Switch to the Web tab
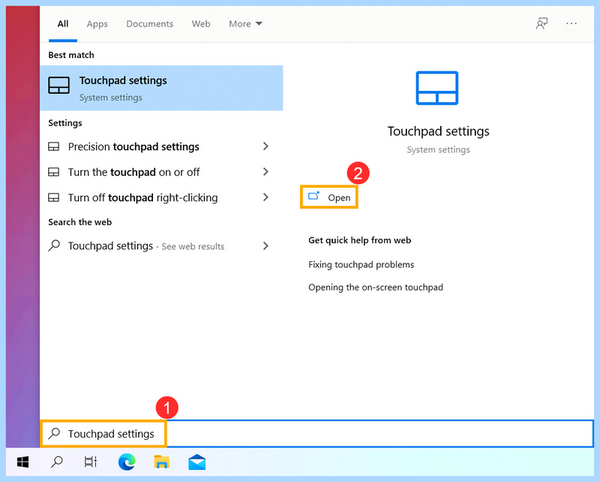Screen dimensions: 600x482 [x=201, y=24]
